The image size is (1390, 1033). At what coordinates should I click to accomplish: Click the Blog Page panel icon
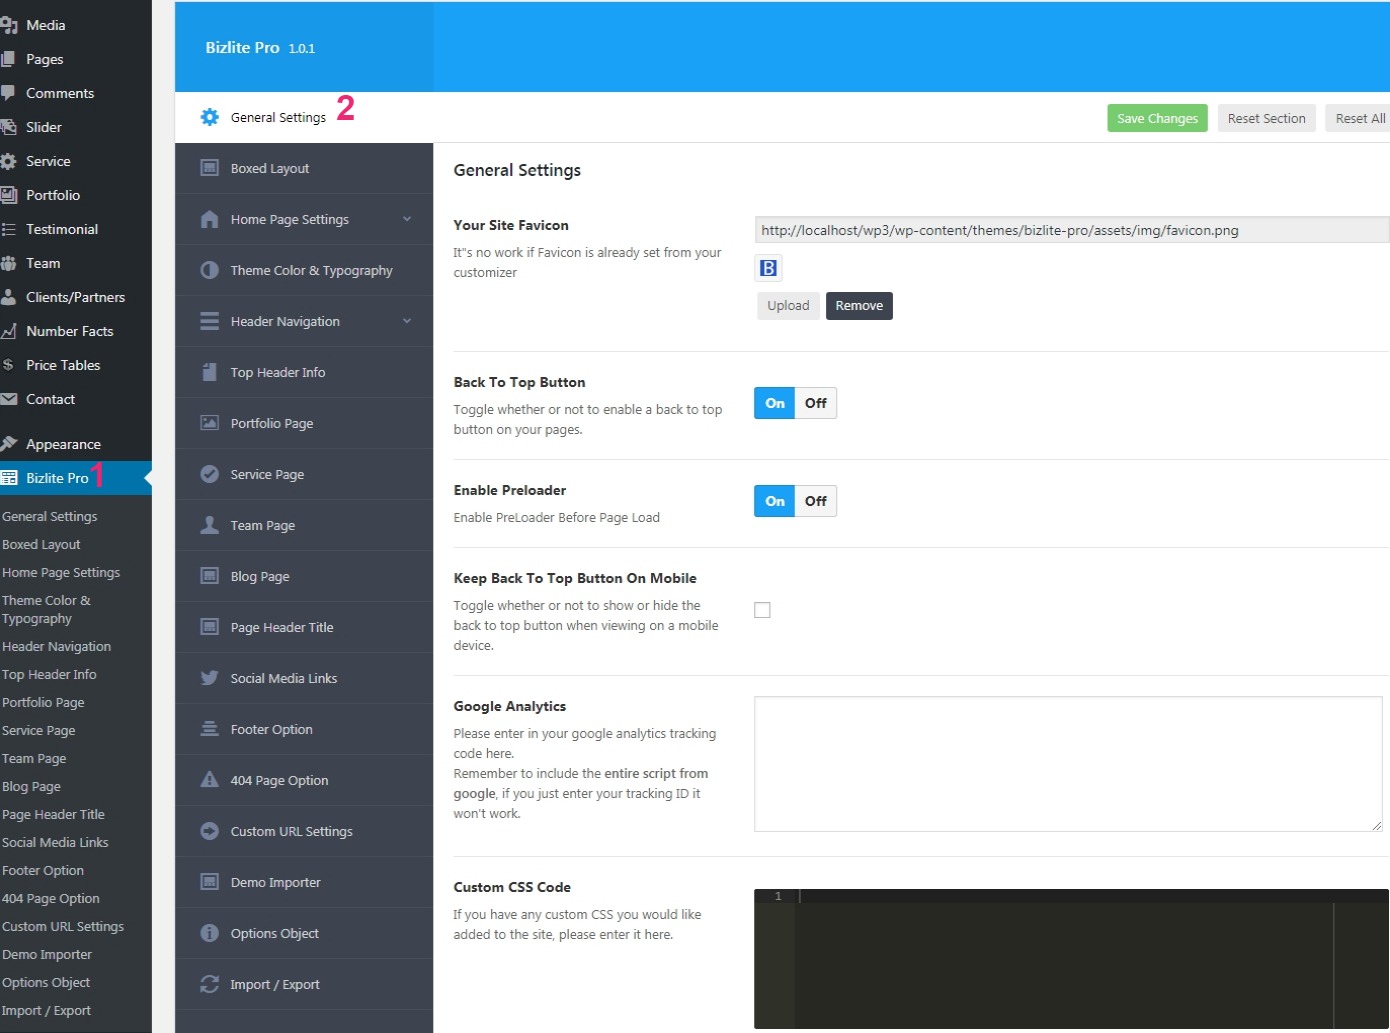coord(210,576)
